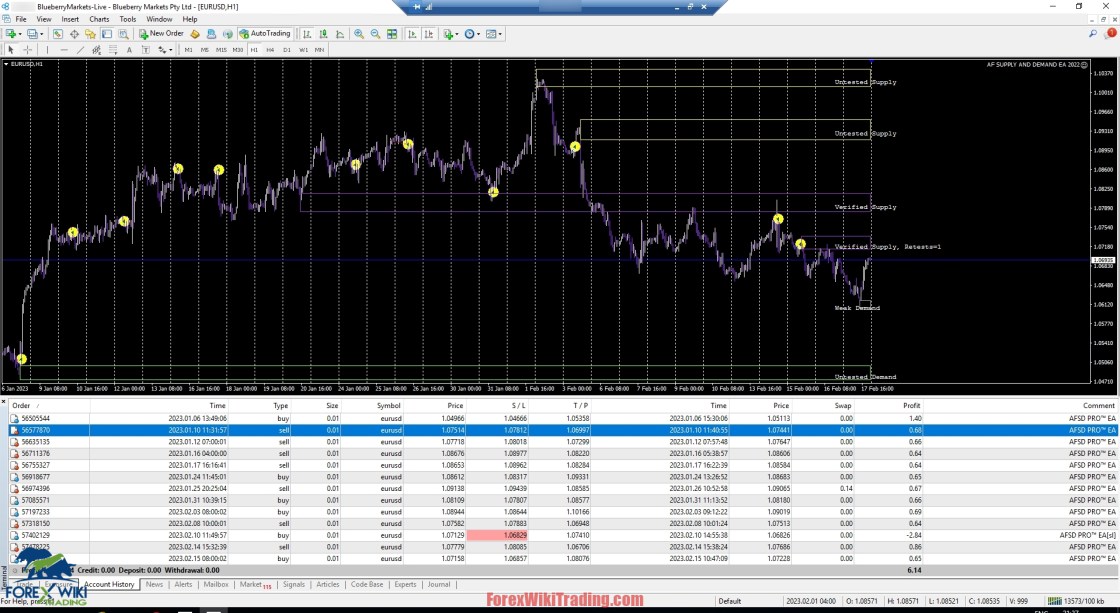Open the Charts menu

click(99, 19)
